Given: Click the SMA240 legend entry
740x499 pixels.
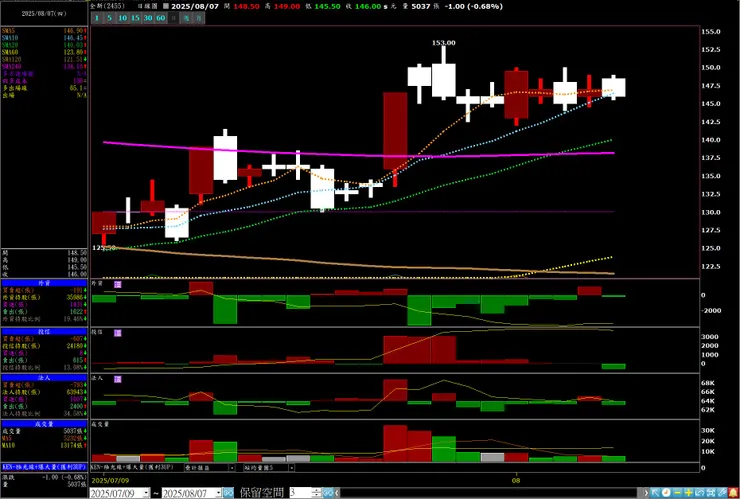Looking at the screenshot, I should click(44, 67).
